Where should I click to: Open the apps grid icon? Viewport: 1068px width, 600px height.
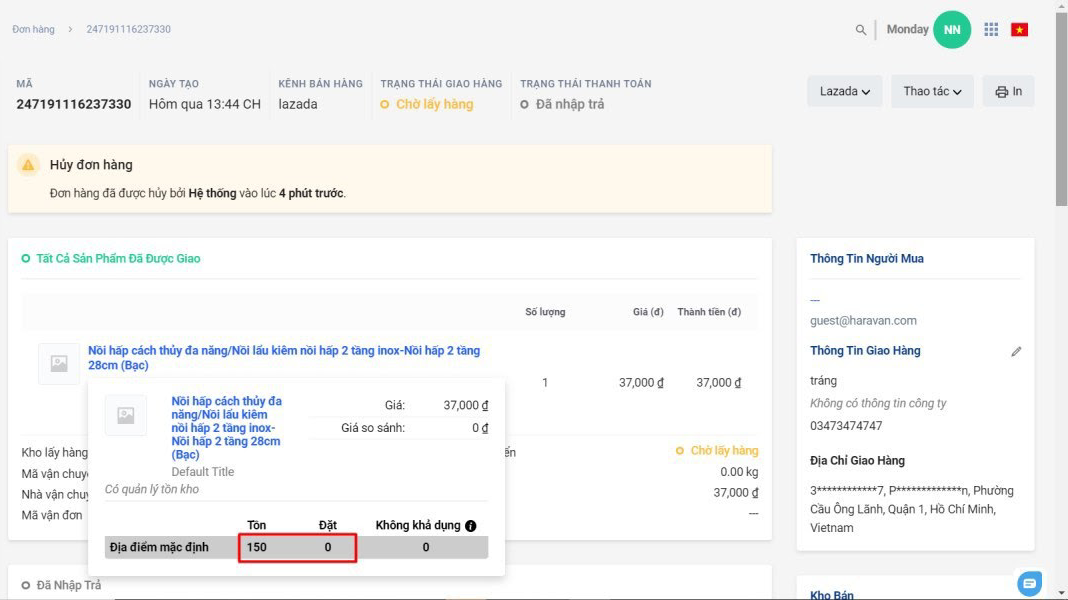991,30
